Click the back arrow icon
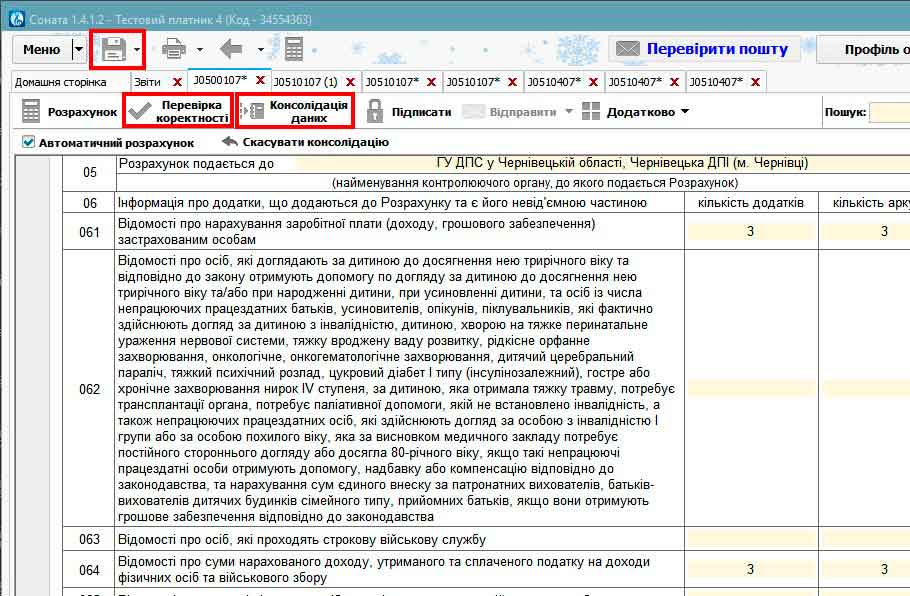Image resolution: width=910 pixels, height=596 pixels. (x=231, y=49)
